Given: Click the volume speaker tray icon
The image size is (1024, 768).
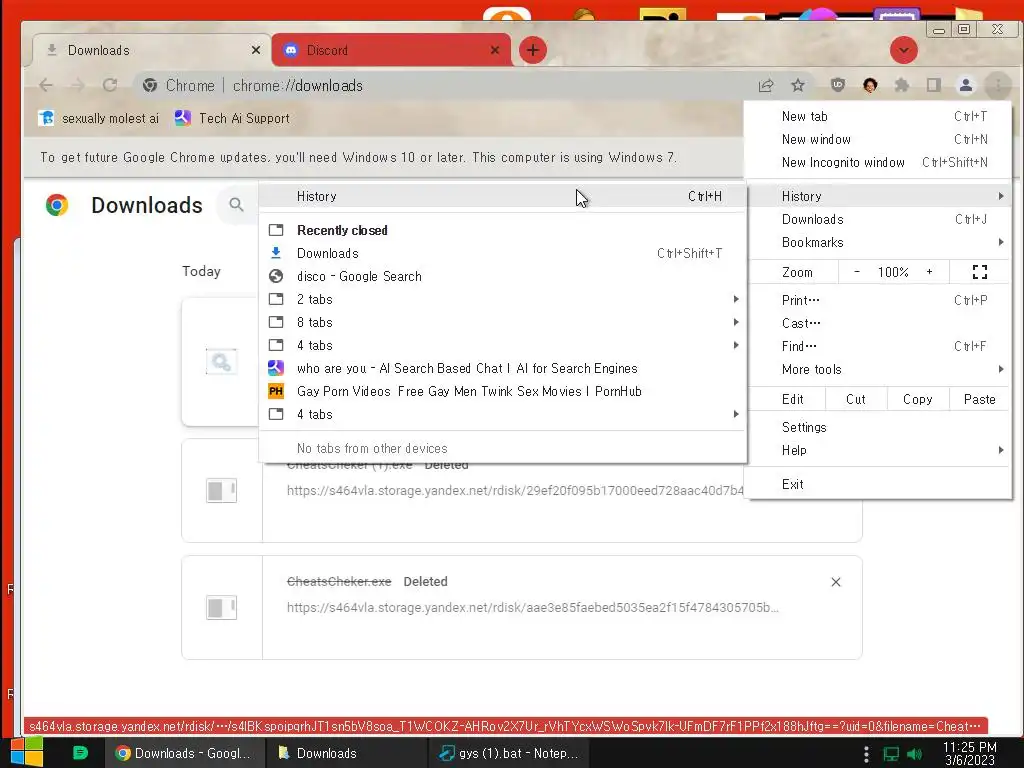Looking at the screenshot, I should point(914,754).
